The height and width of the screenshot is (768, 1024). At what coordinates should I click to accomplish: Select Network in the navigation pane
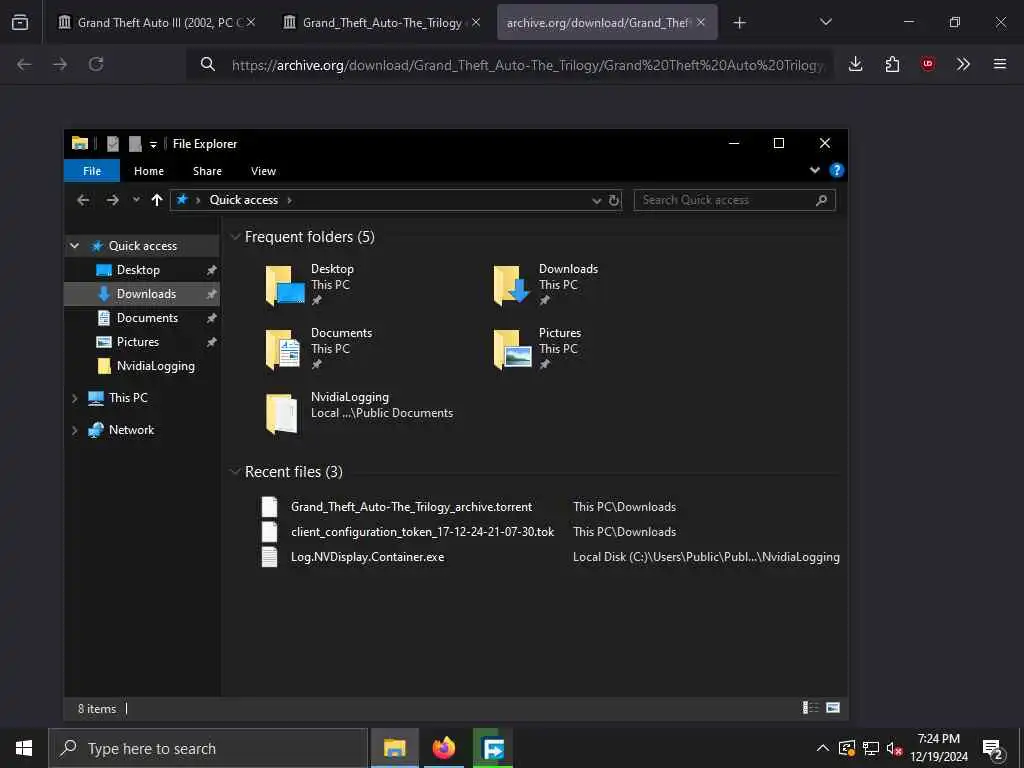click(x=131, y=430)
